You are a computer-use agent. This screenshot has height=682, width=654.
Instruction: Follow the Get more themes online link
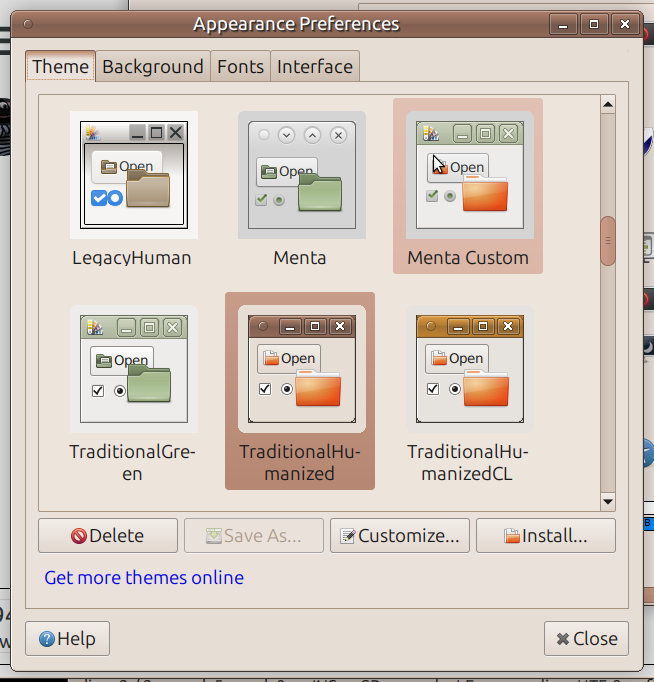(144, 578)
